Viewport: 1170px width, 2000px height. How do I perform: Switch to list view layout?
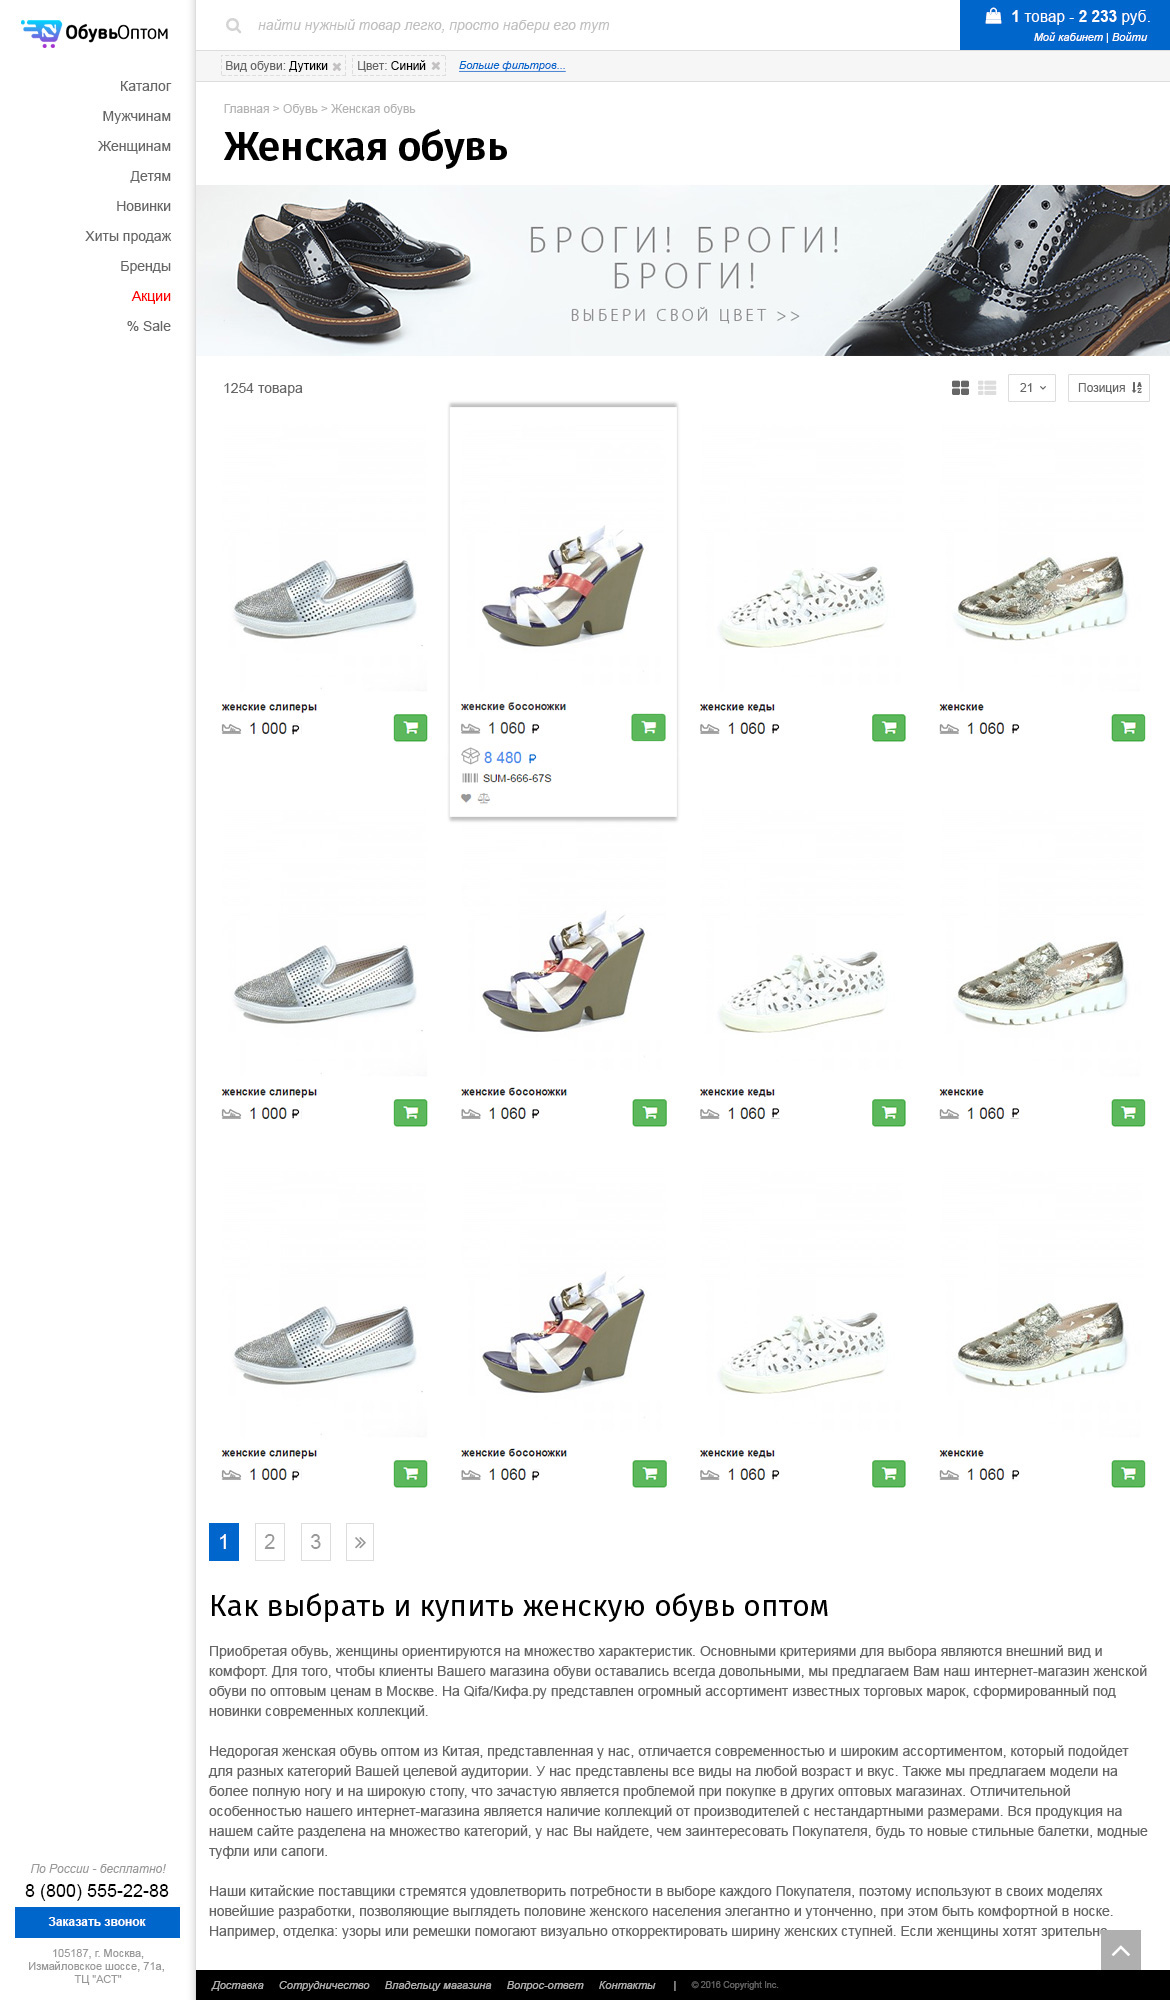(987, 388)
